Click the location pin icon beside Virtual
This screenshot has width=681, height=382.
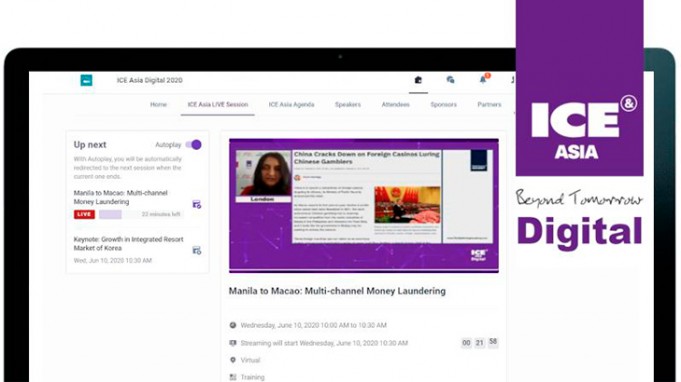pos(233,360)
